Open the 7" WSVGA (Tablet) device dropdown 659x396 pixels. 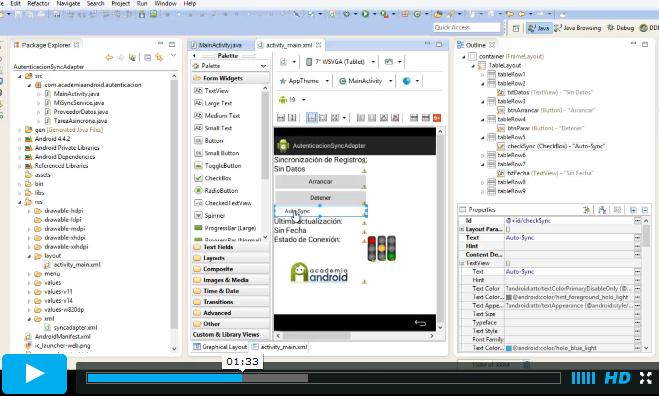pyautogui.click(x=340, y=62)
